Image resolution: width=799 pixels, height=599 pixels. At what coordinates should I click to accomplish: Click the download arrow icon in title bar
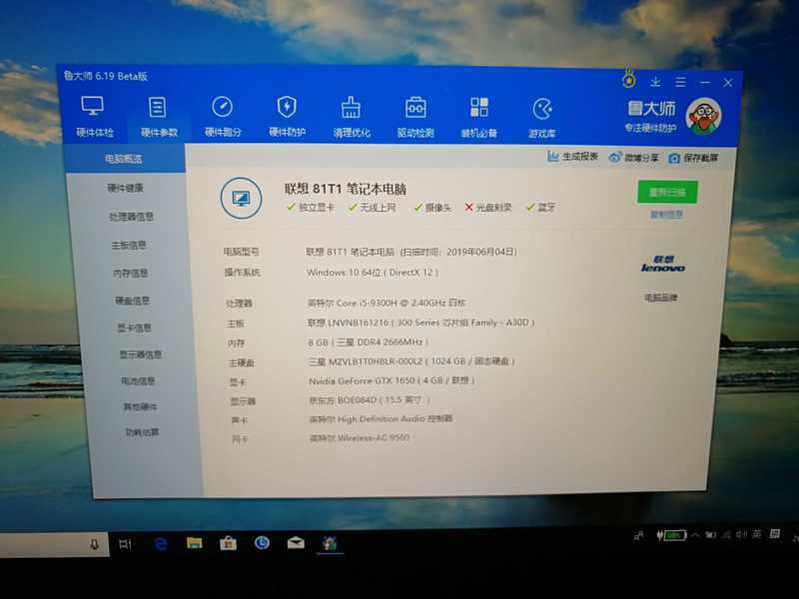tap(656, 81)
